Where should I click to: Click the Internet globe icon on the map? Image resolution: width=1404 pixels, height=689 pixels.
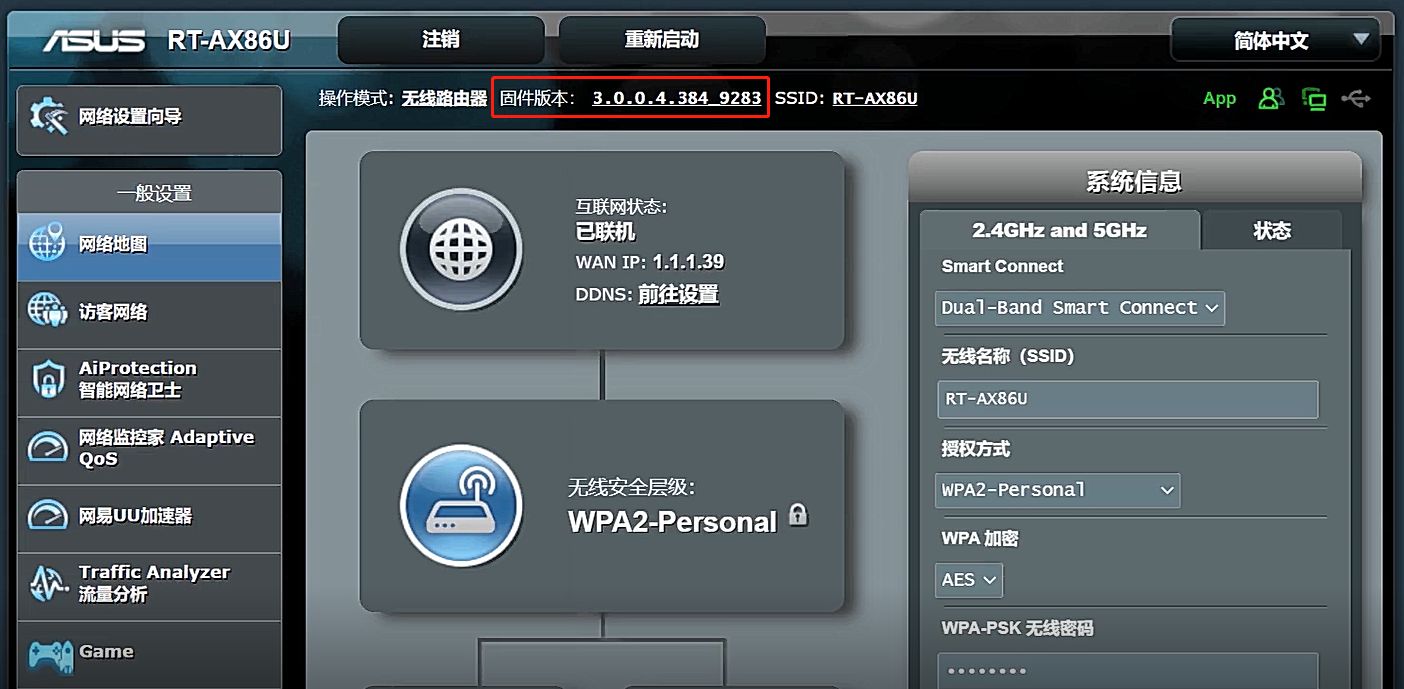461,249
